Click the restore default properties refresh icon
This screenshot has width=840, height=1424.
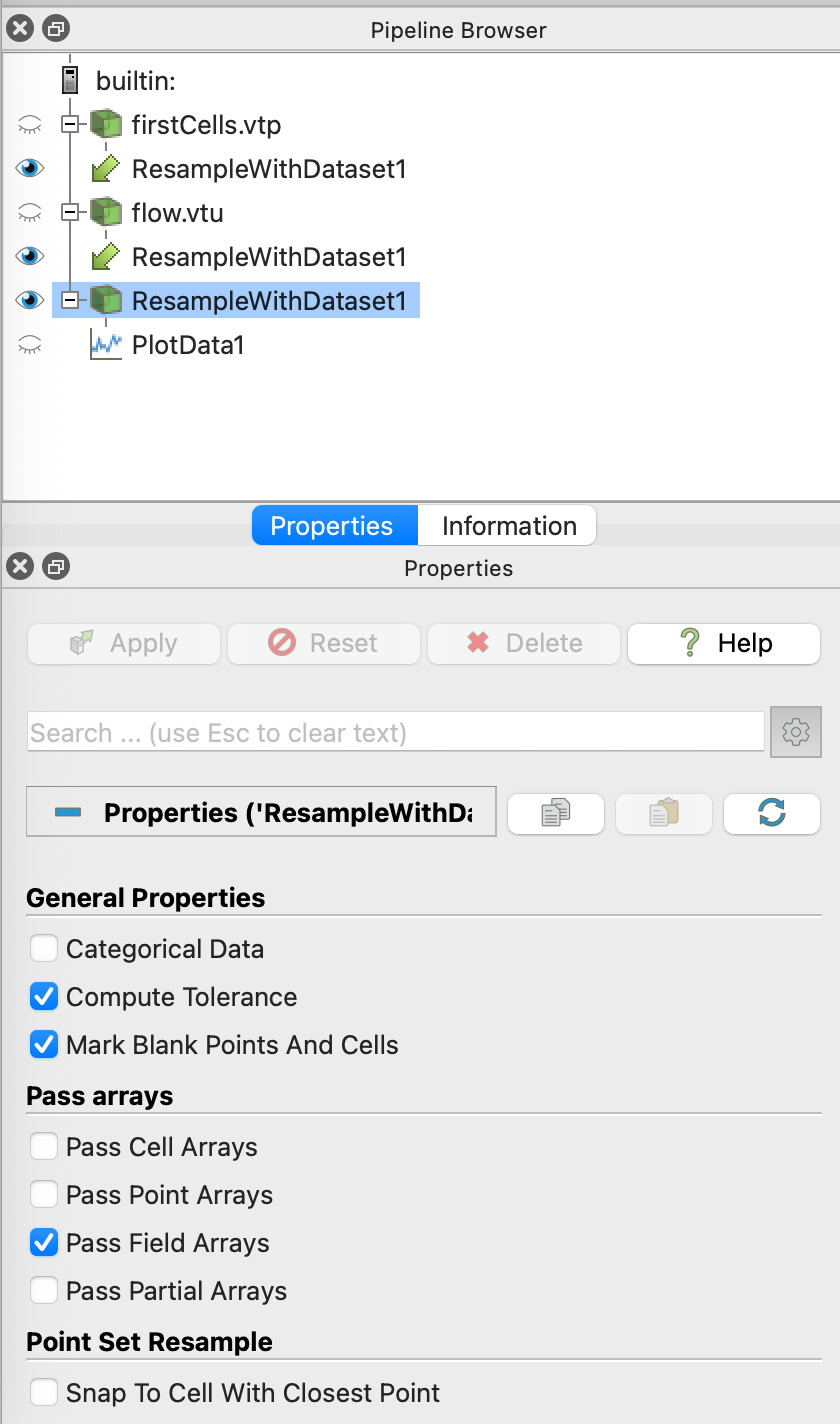771,814
